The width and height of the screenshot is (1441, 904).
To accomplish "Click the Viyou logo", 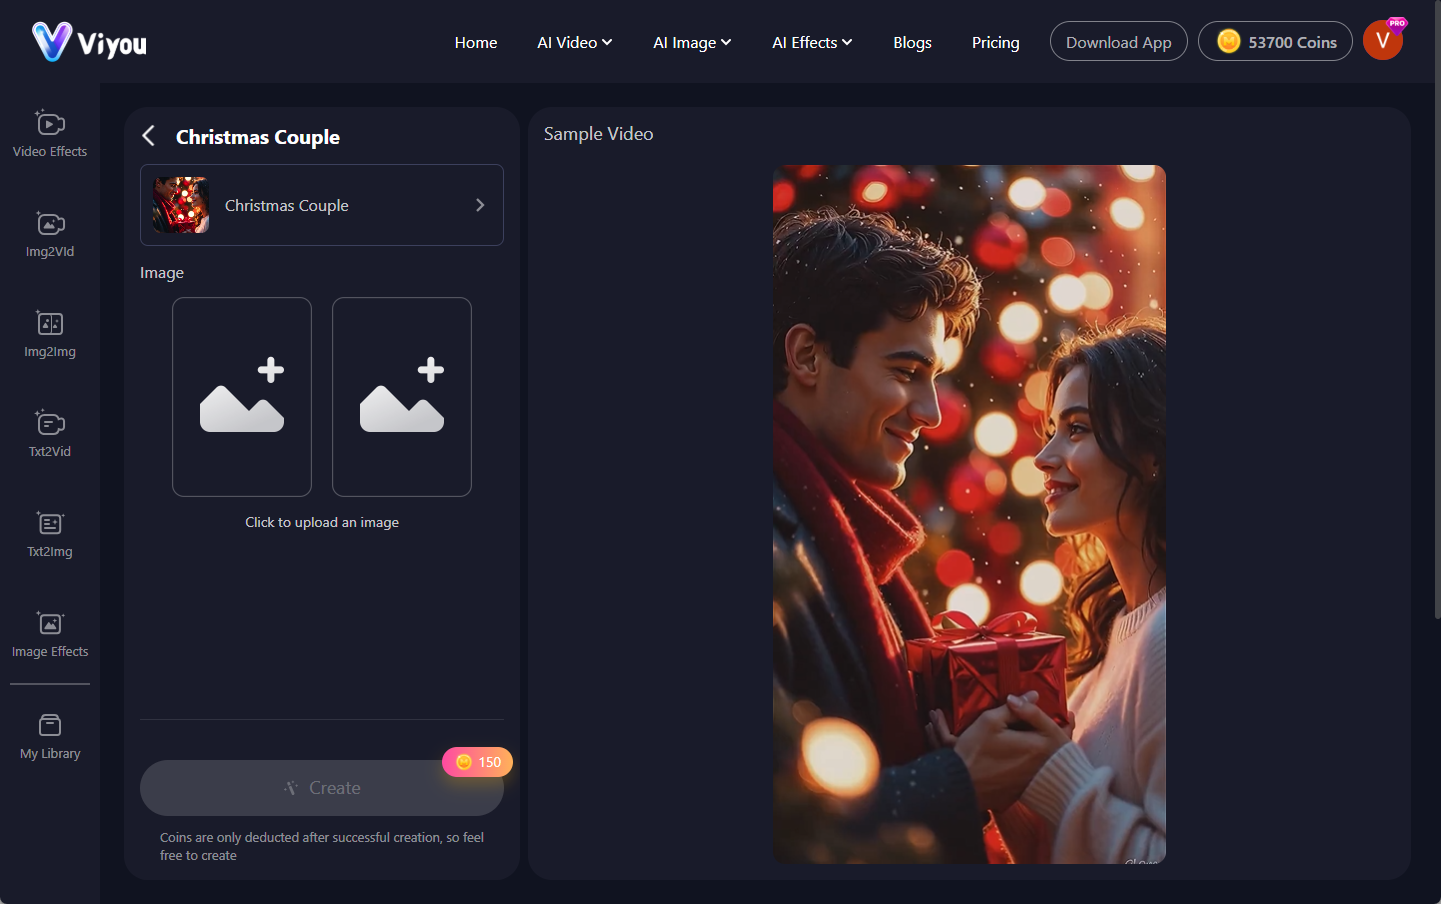I will [90, 42].
